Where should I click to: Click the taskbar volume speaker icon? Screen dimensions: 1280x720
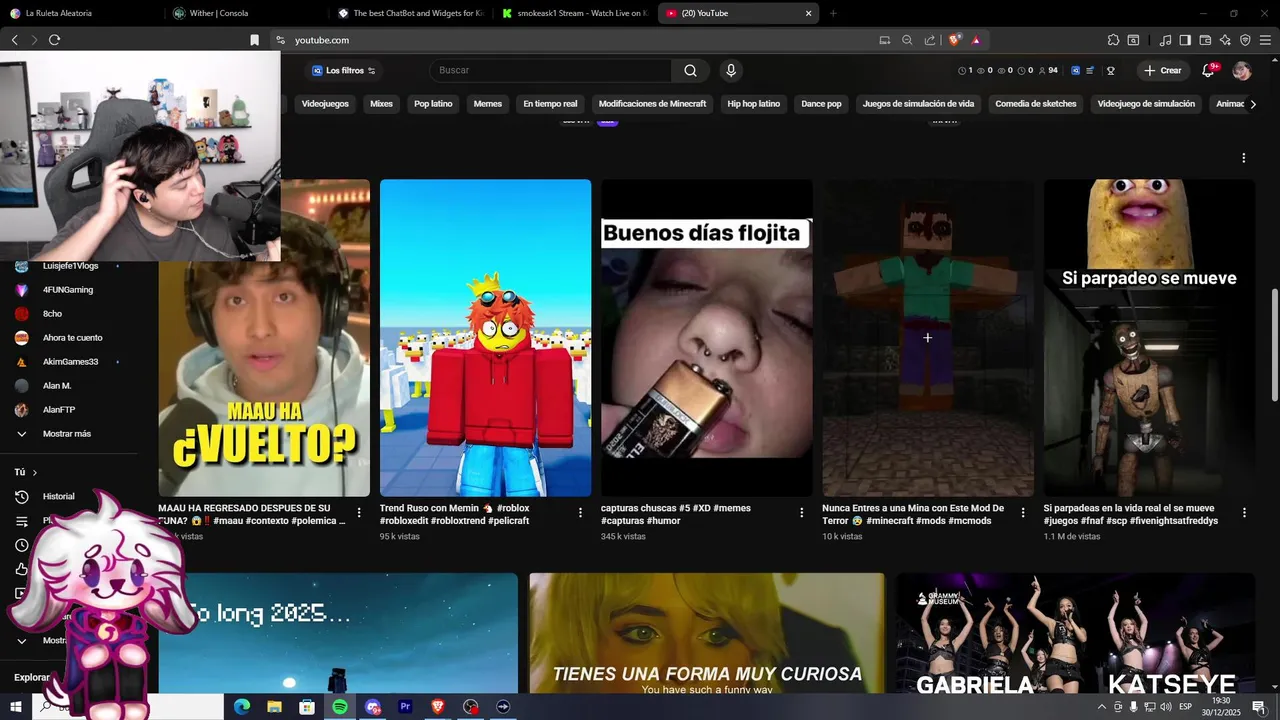[x=1165, y=707]
